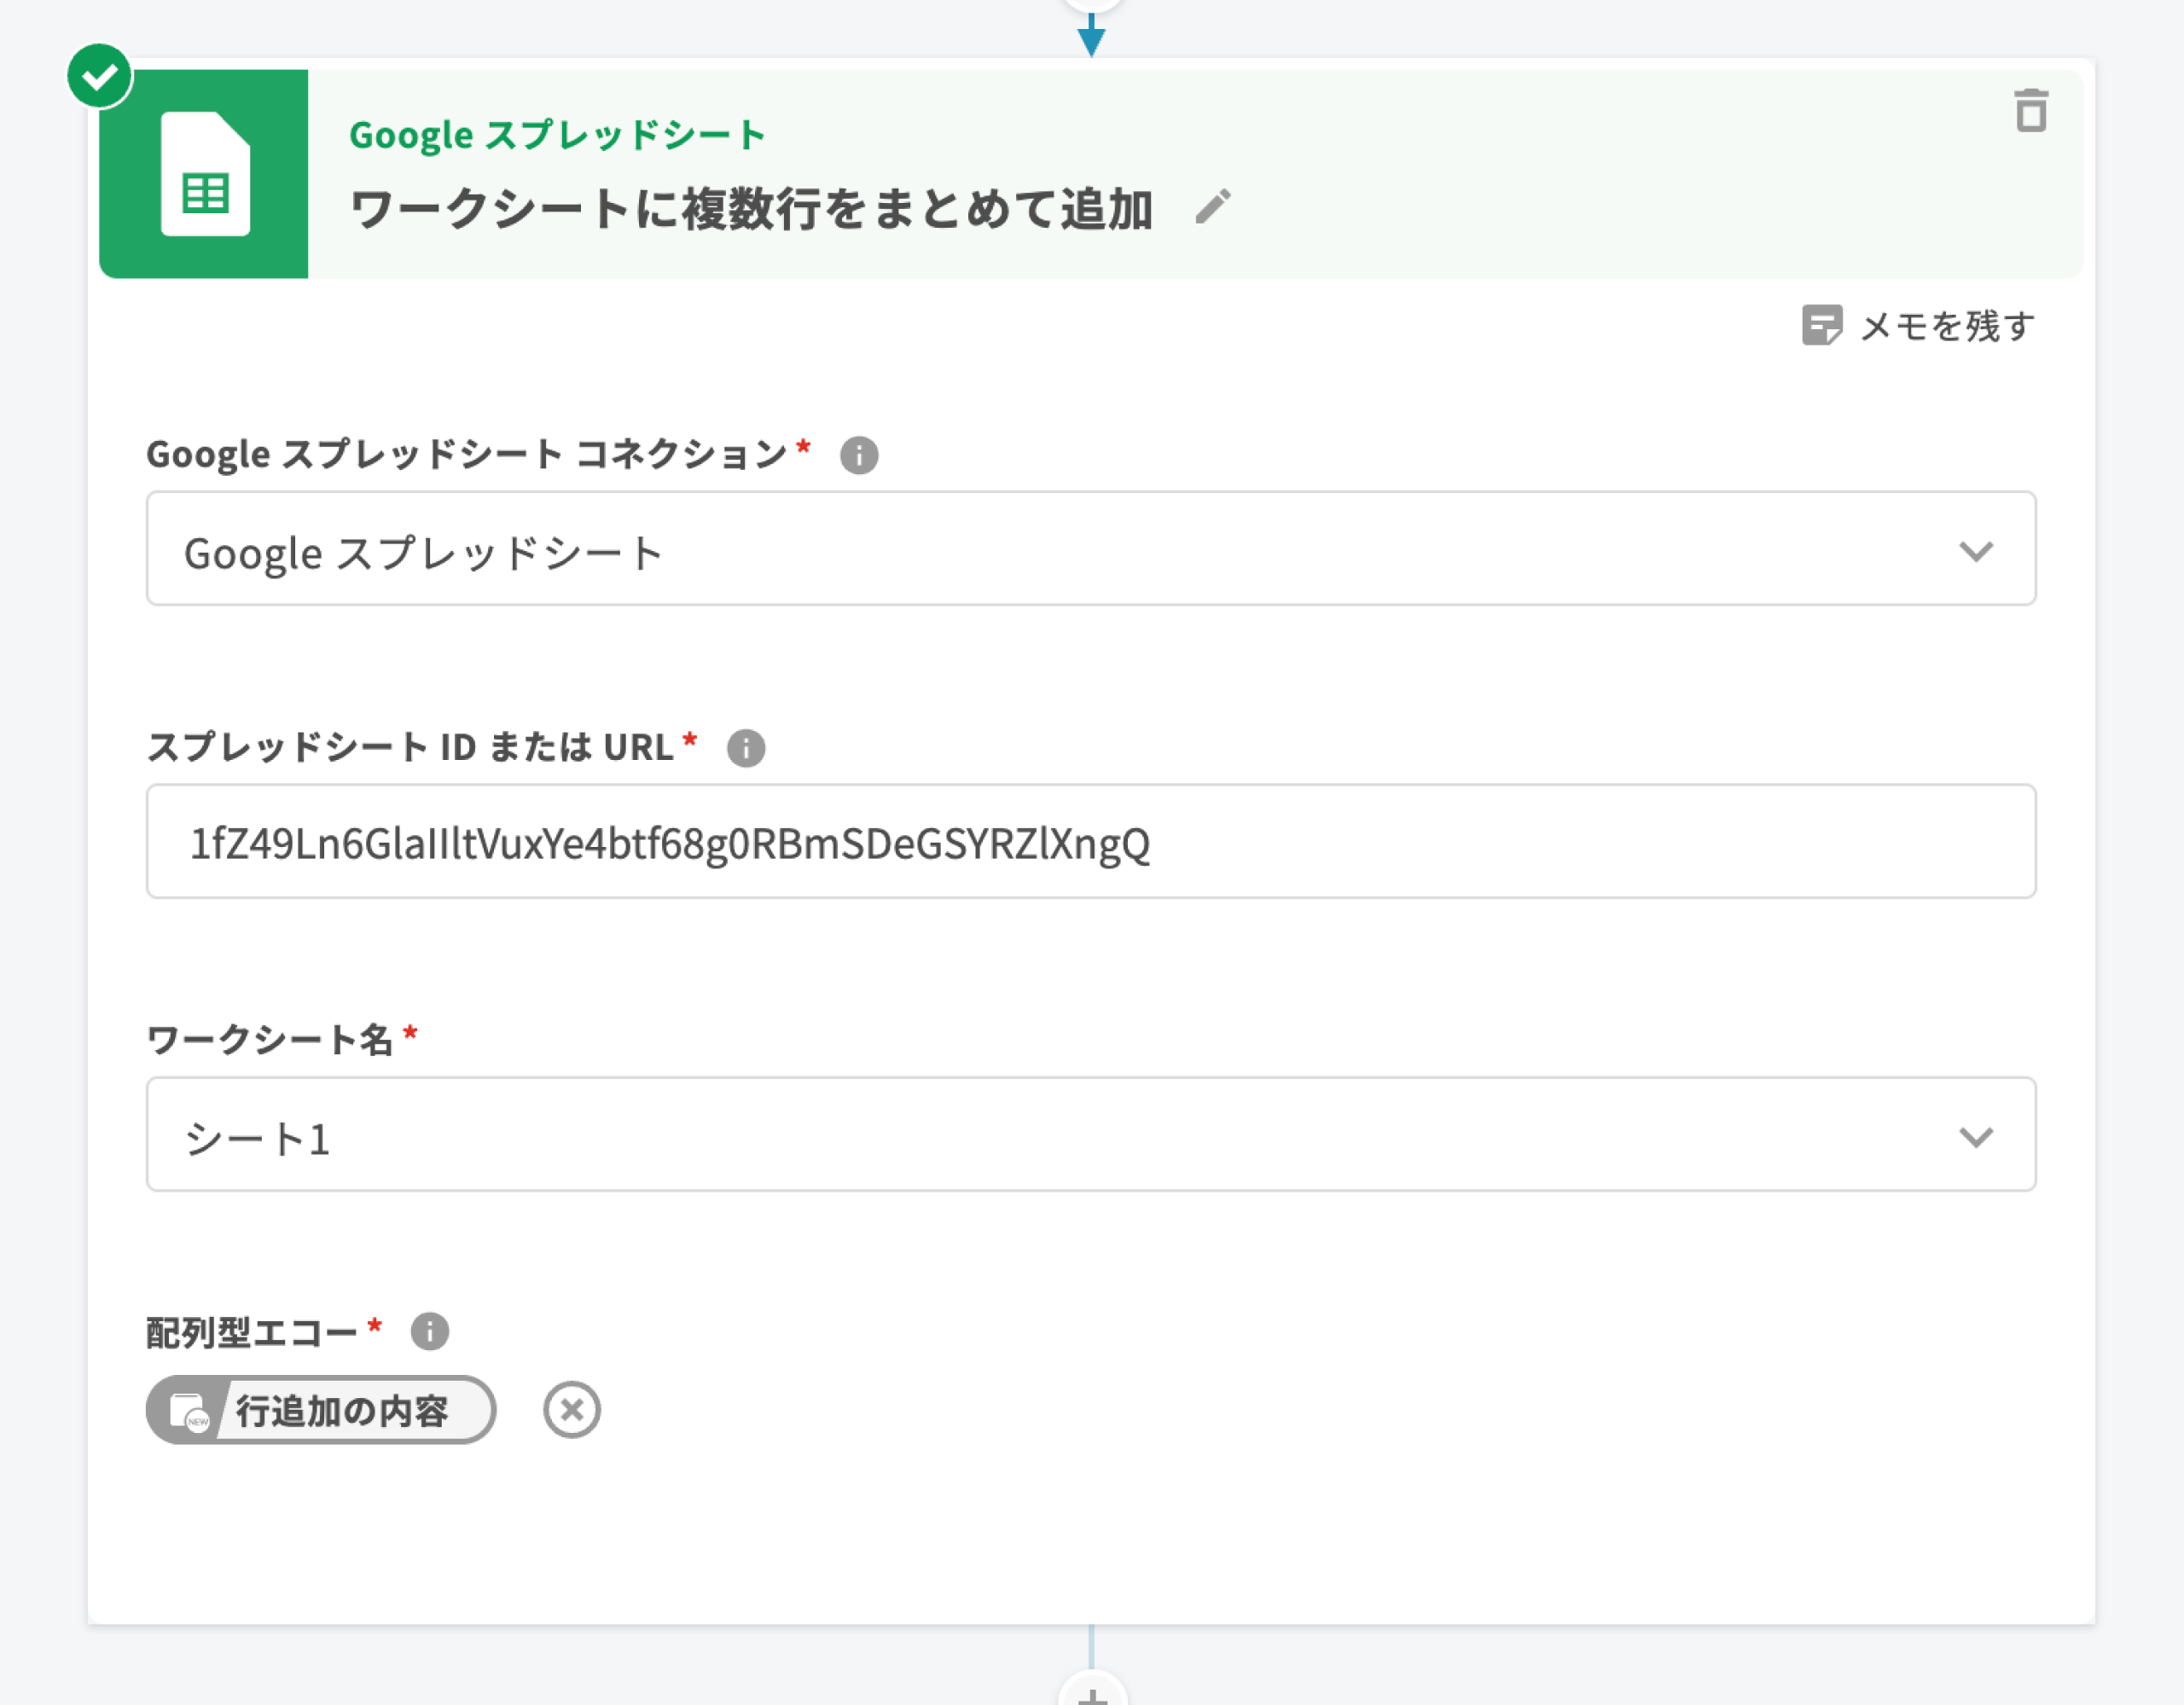This screenshot has height=1705, width=2184.
Task: Click the green checkmark status badge
Action: coord(100,76)
